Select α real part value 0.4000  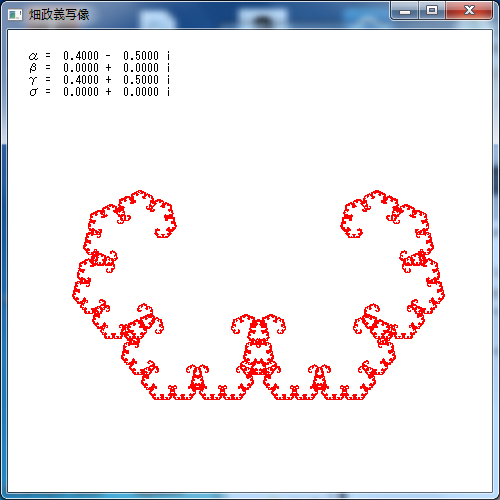[81, 56]
